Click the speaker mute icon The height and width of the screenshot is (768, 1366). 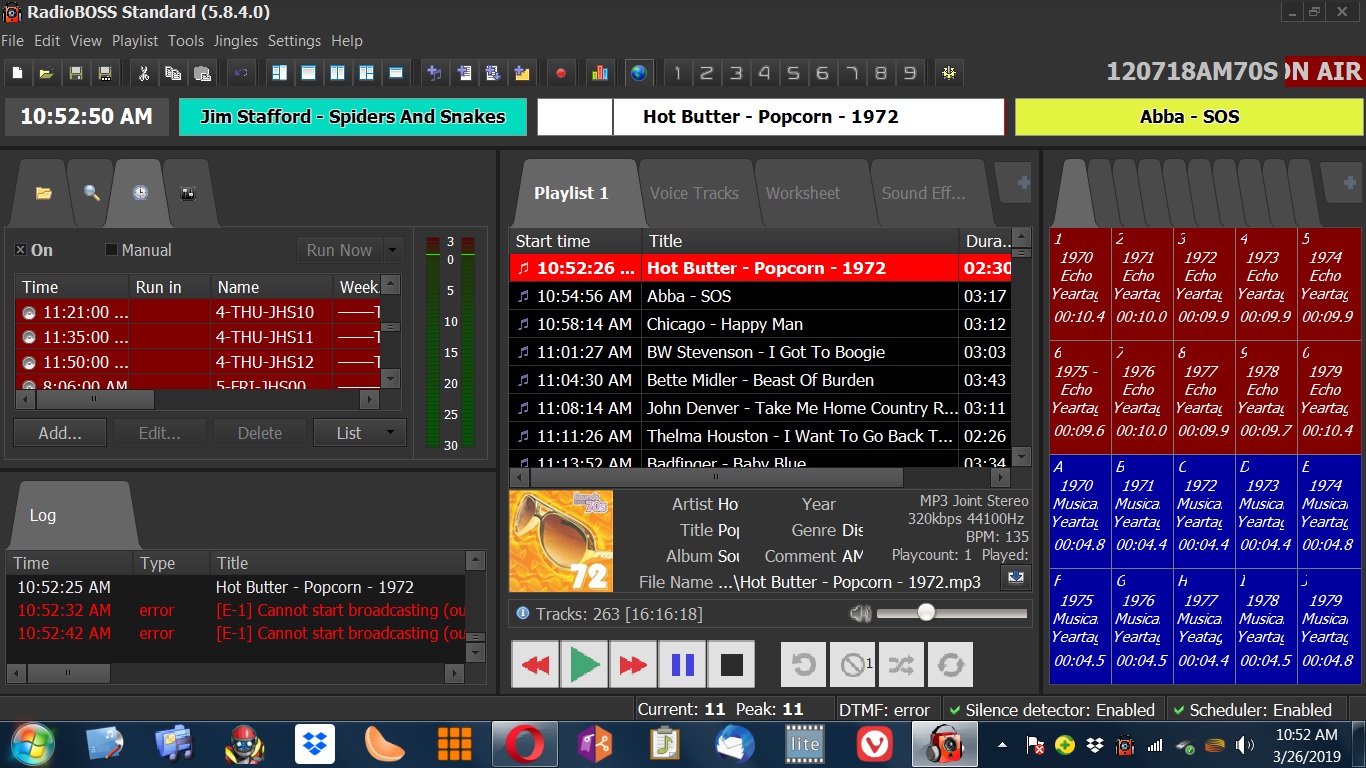coord(860,613)
